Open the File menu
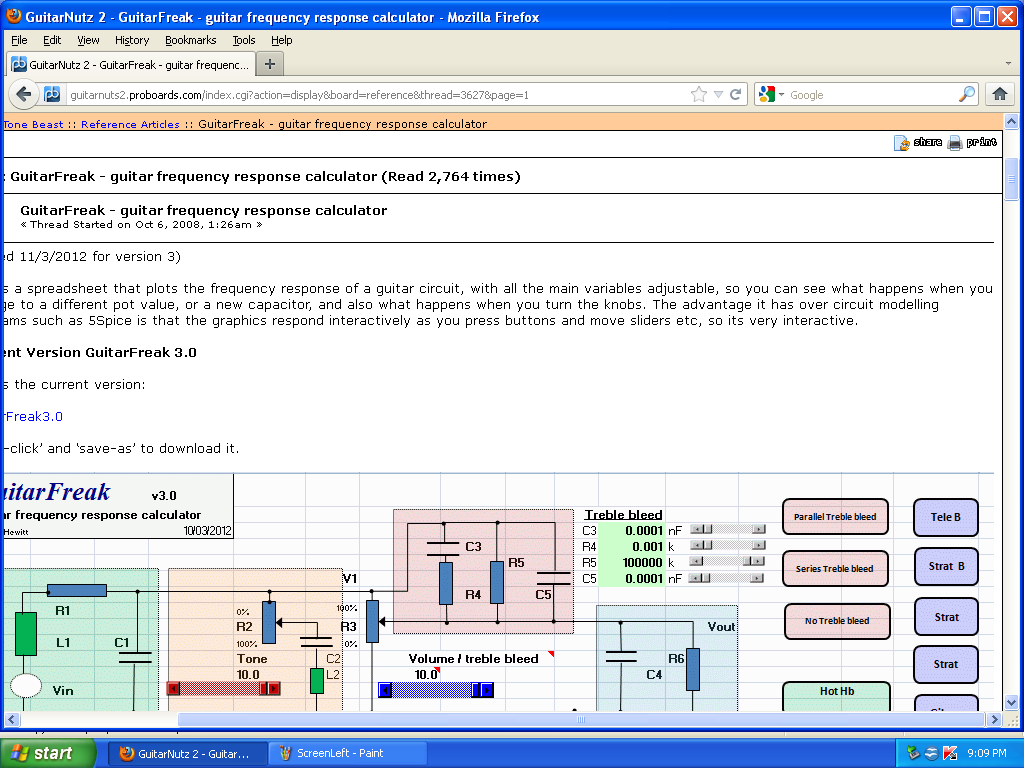The height and width of the screenshot is (768, 1024). 19,40
